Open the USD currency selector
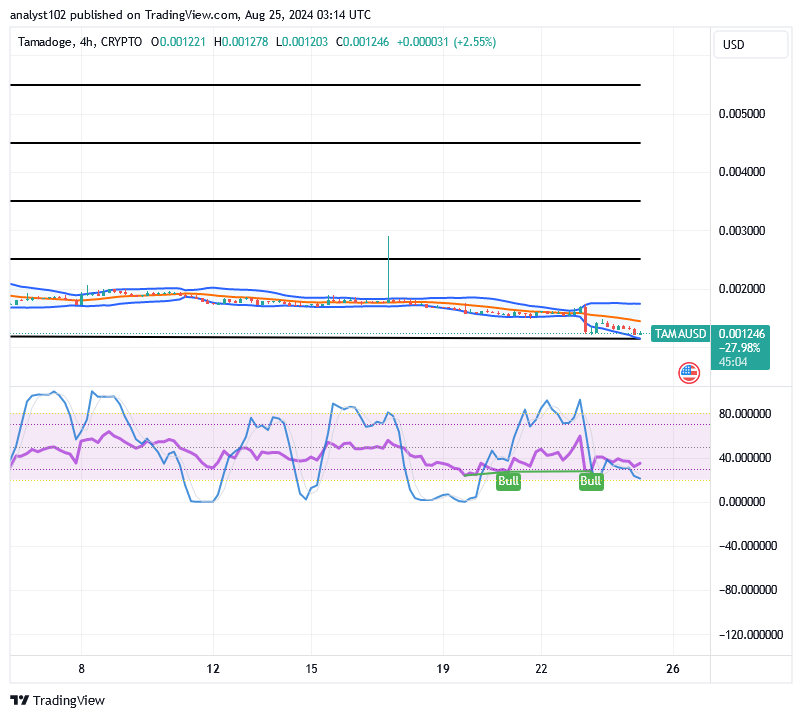 pyautogui.click(x=750, y=44)
